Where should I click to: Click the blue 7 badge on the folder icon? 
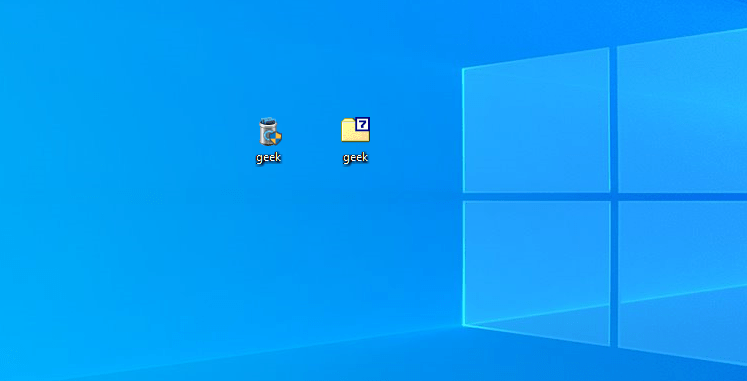pos(363,124)
